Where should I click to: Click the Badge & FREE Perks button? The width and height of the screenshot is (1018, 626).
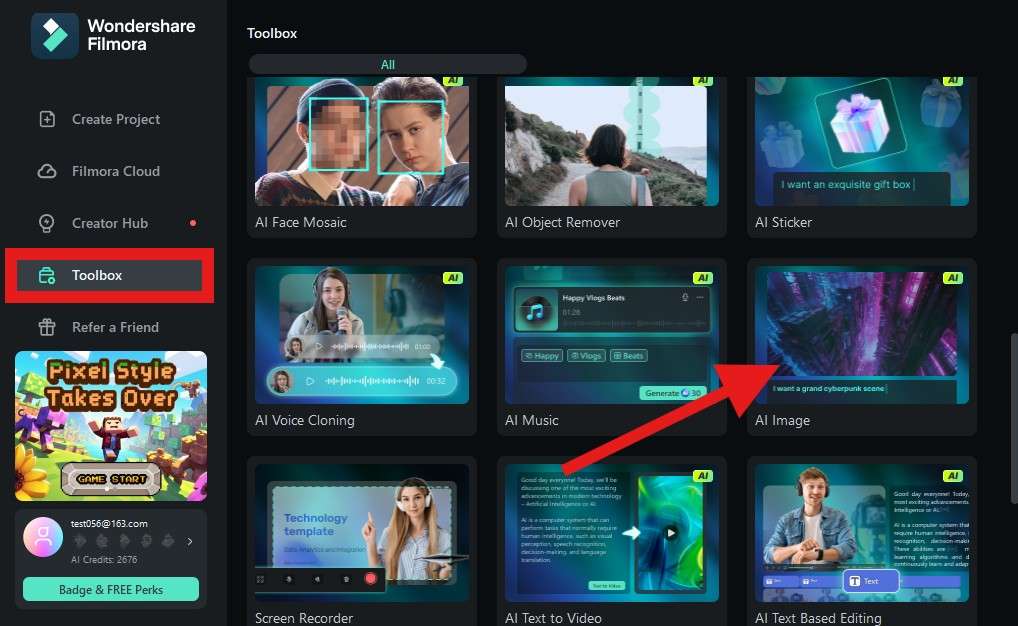(111, 590)
